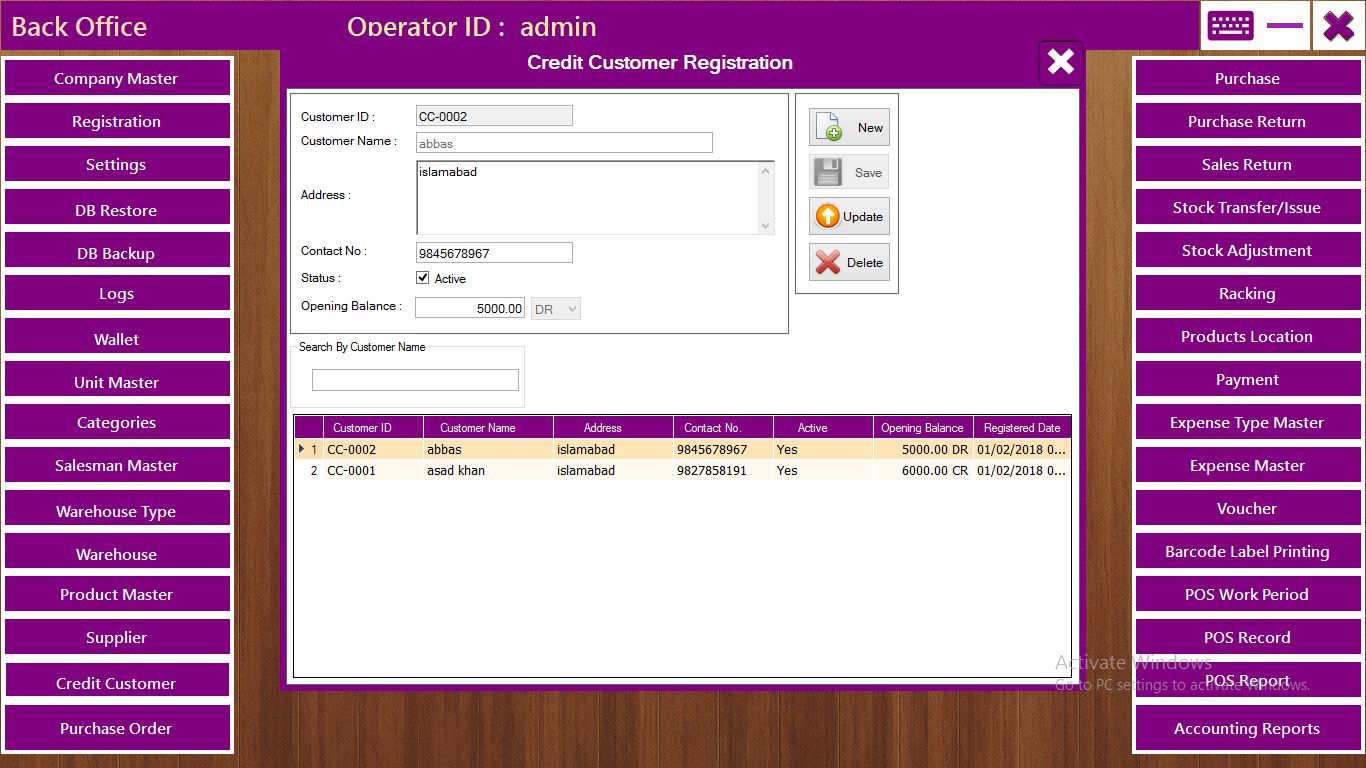Click the New customer icon button

click(x=829, y=128)
